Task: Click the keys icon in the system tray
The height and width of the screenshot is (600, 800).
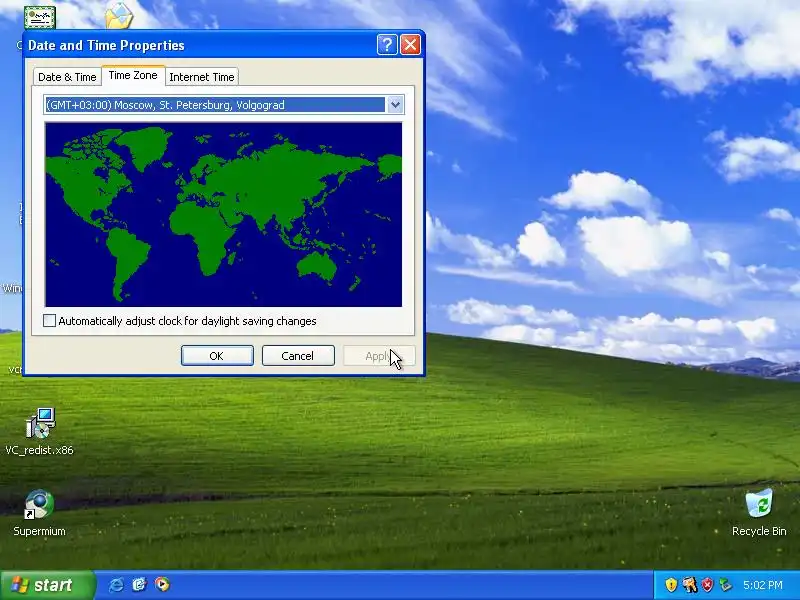Action: tap(689, 585)
